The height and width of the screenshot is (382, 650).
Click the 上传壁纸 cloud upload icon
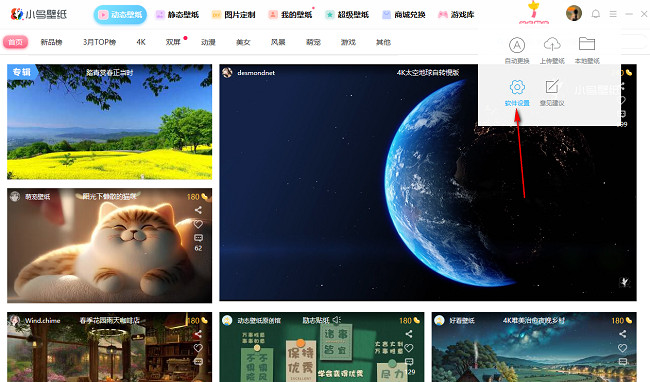pyautogui.click(x=552, y=44)
